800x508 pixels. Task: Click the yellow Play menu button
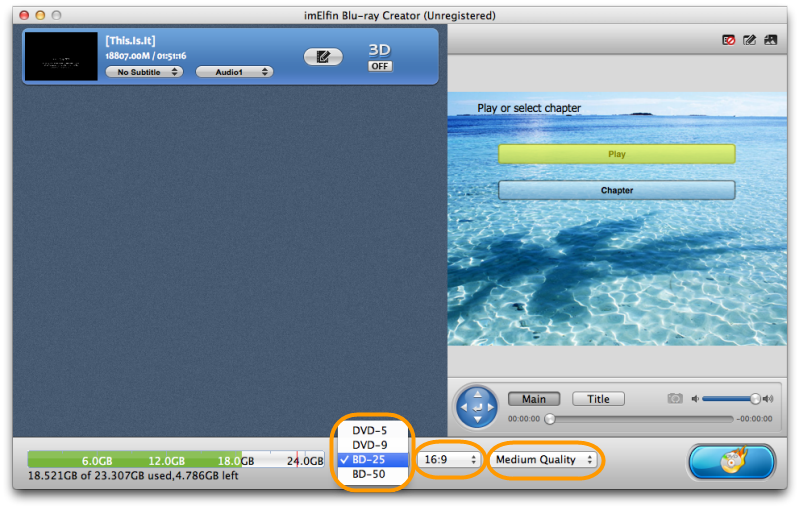(x=616, y=154)
